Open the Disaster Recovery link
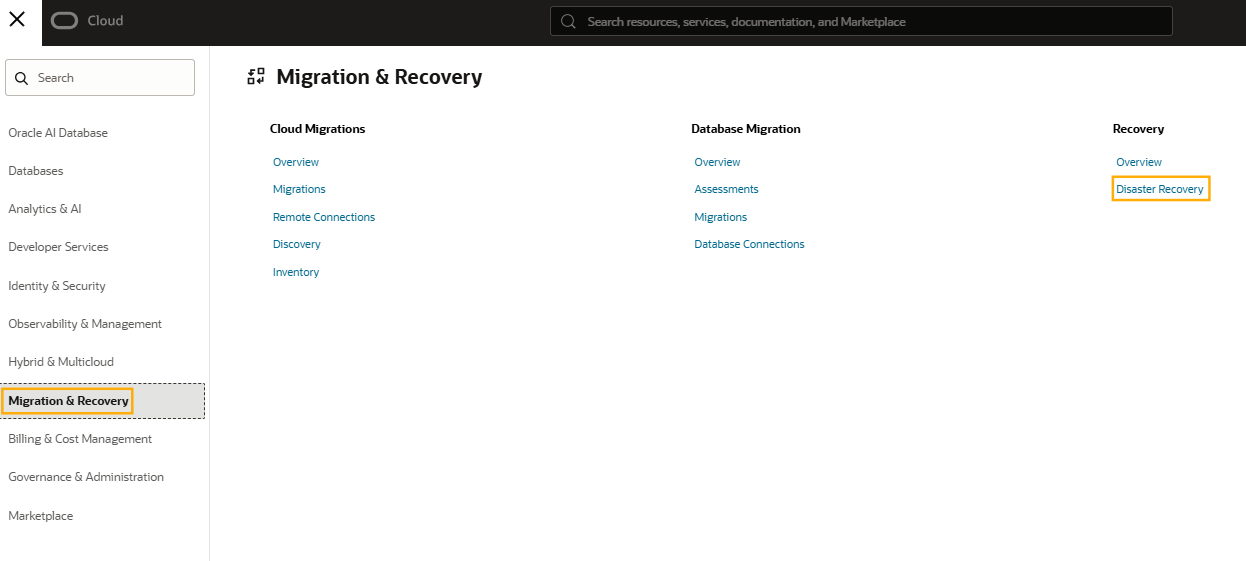 tap(1160, 189)
